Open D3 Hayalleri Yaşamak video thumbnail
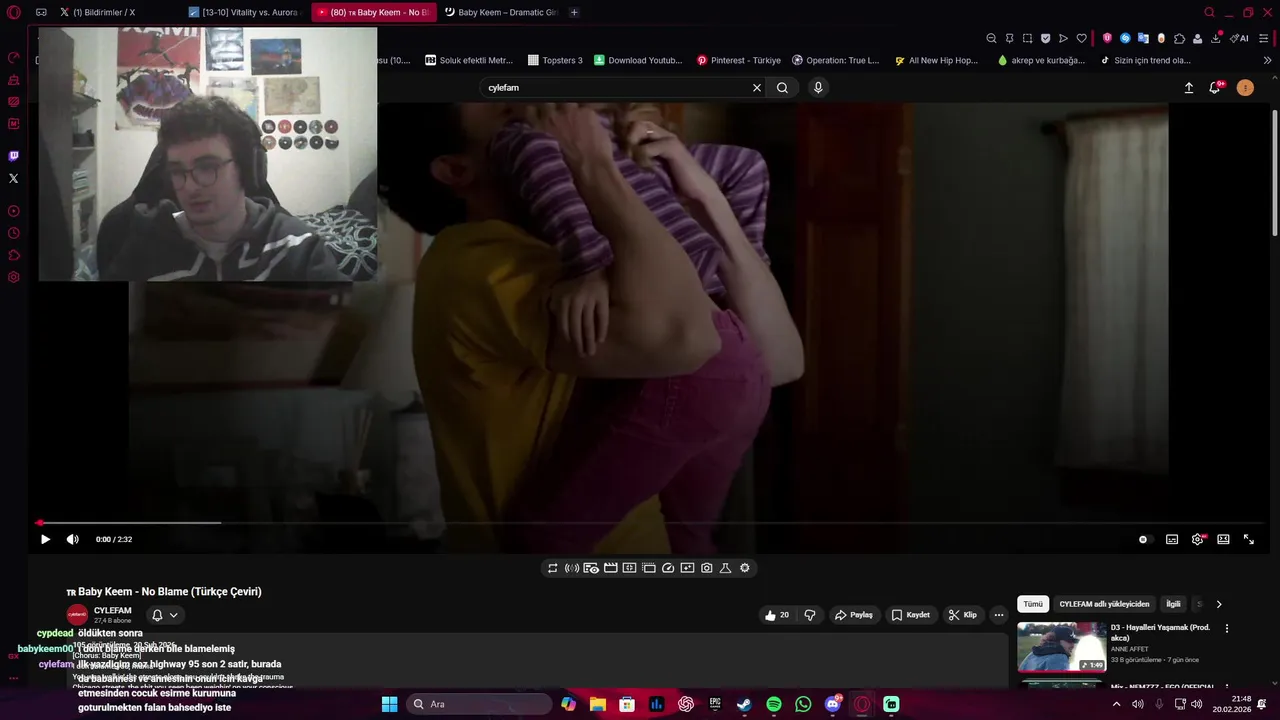1280x720 pixels. pyautogui.click(x=1062, y=647)
